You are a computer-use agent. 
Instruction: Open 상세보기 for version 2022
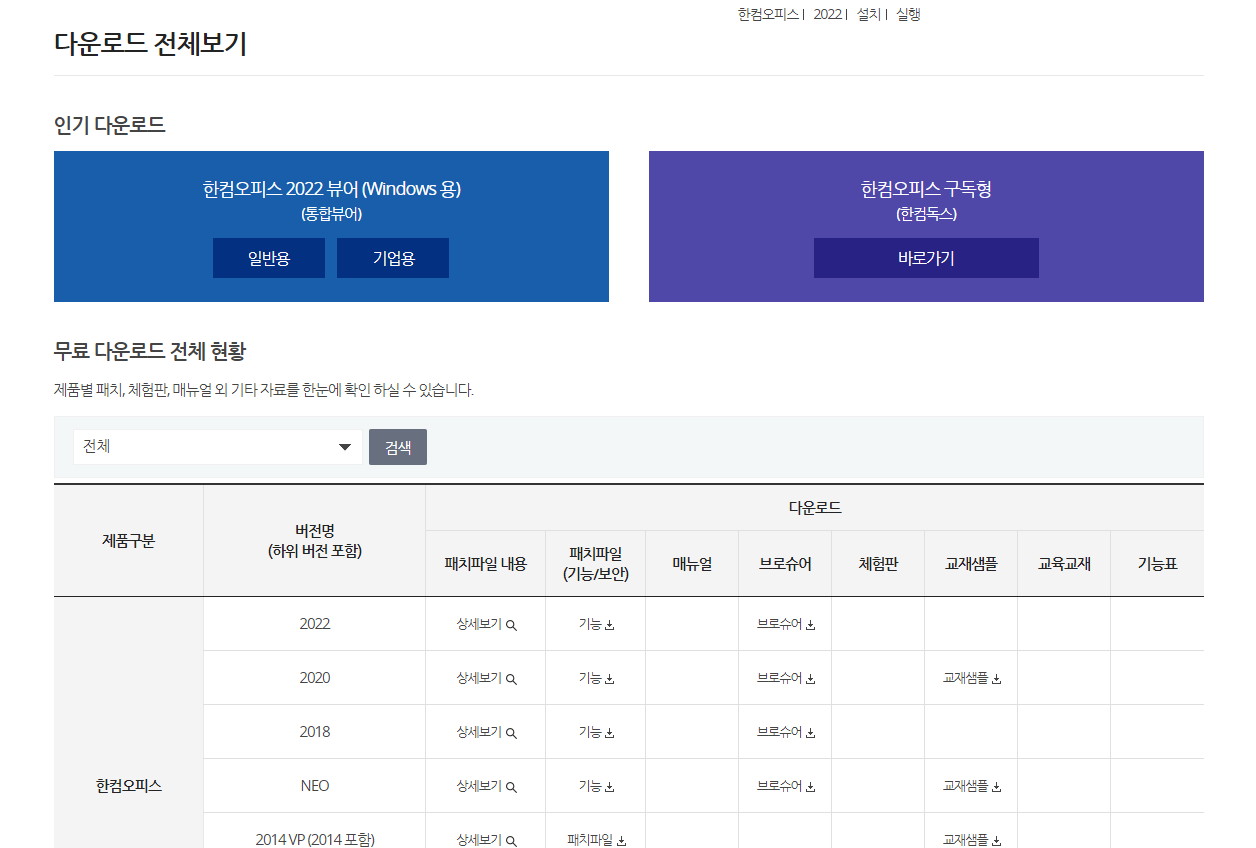[x=486, y=624]
